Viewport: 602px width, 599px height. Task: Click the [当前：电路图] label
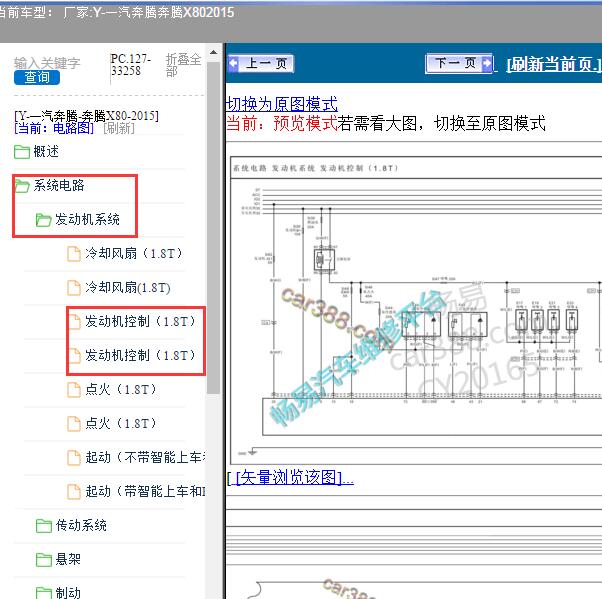[x=54, y=128]
